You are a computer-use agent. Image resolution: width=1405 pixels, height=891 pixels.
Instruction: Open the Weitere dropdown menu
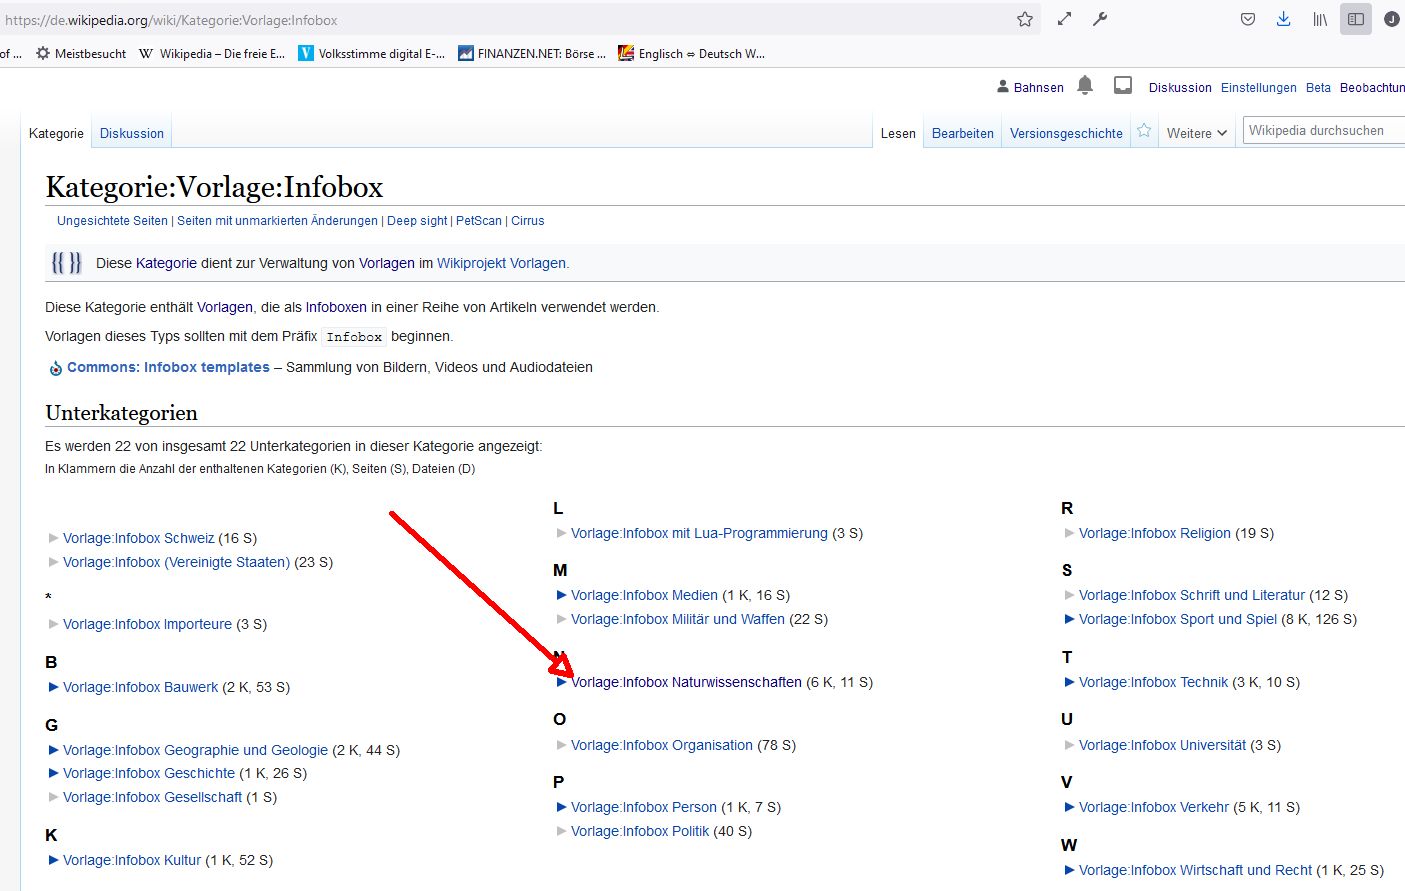click(1197, 133)
